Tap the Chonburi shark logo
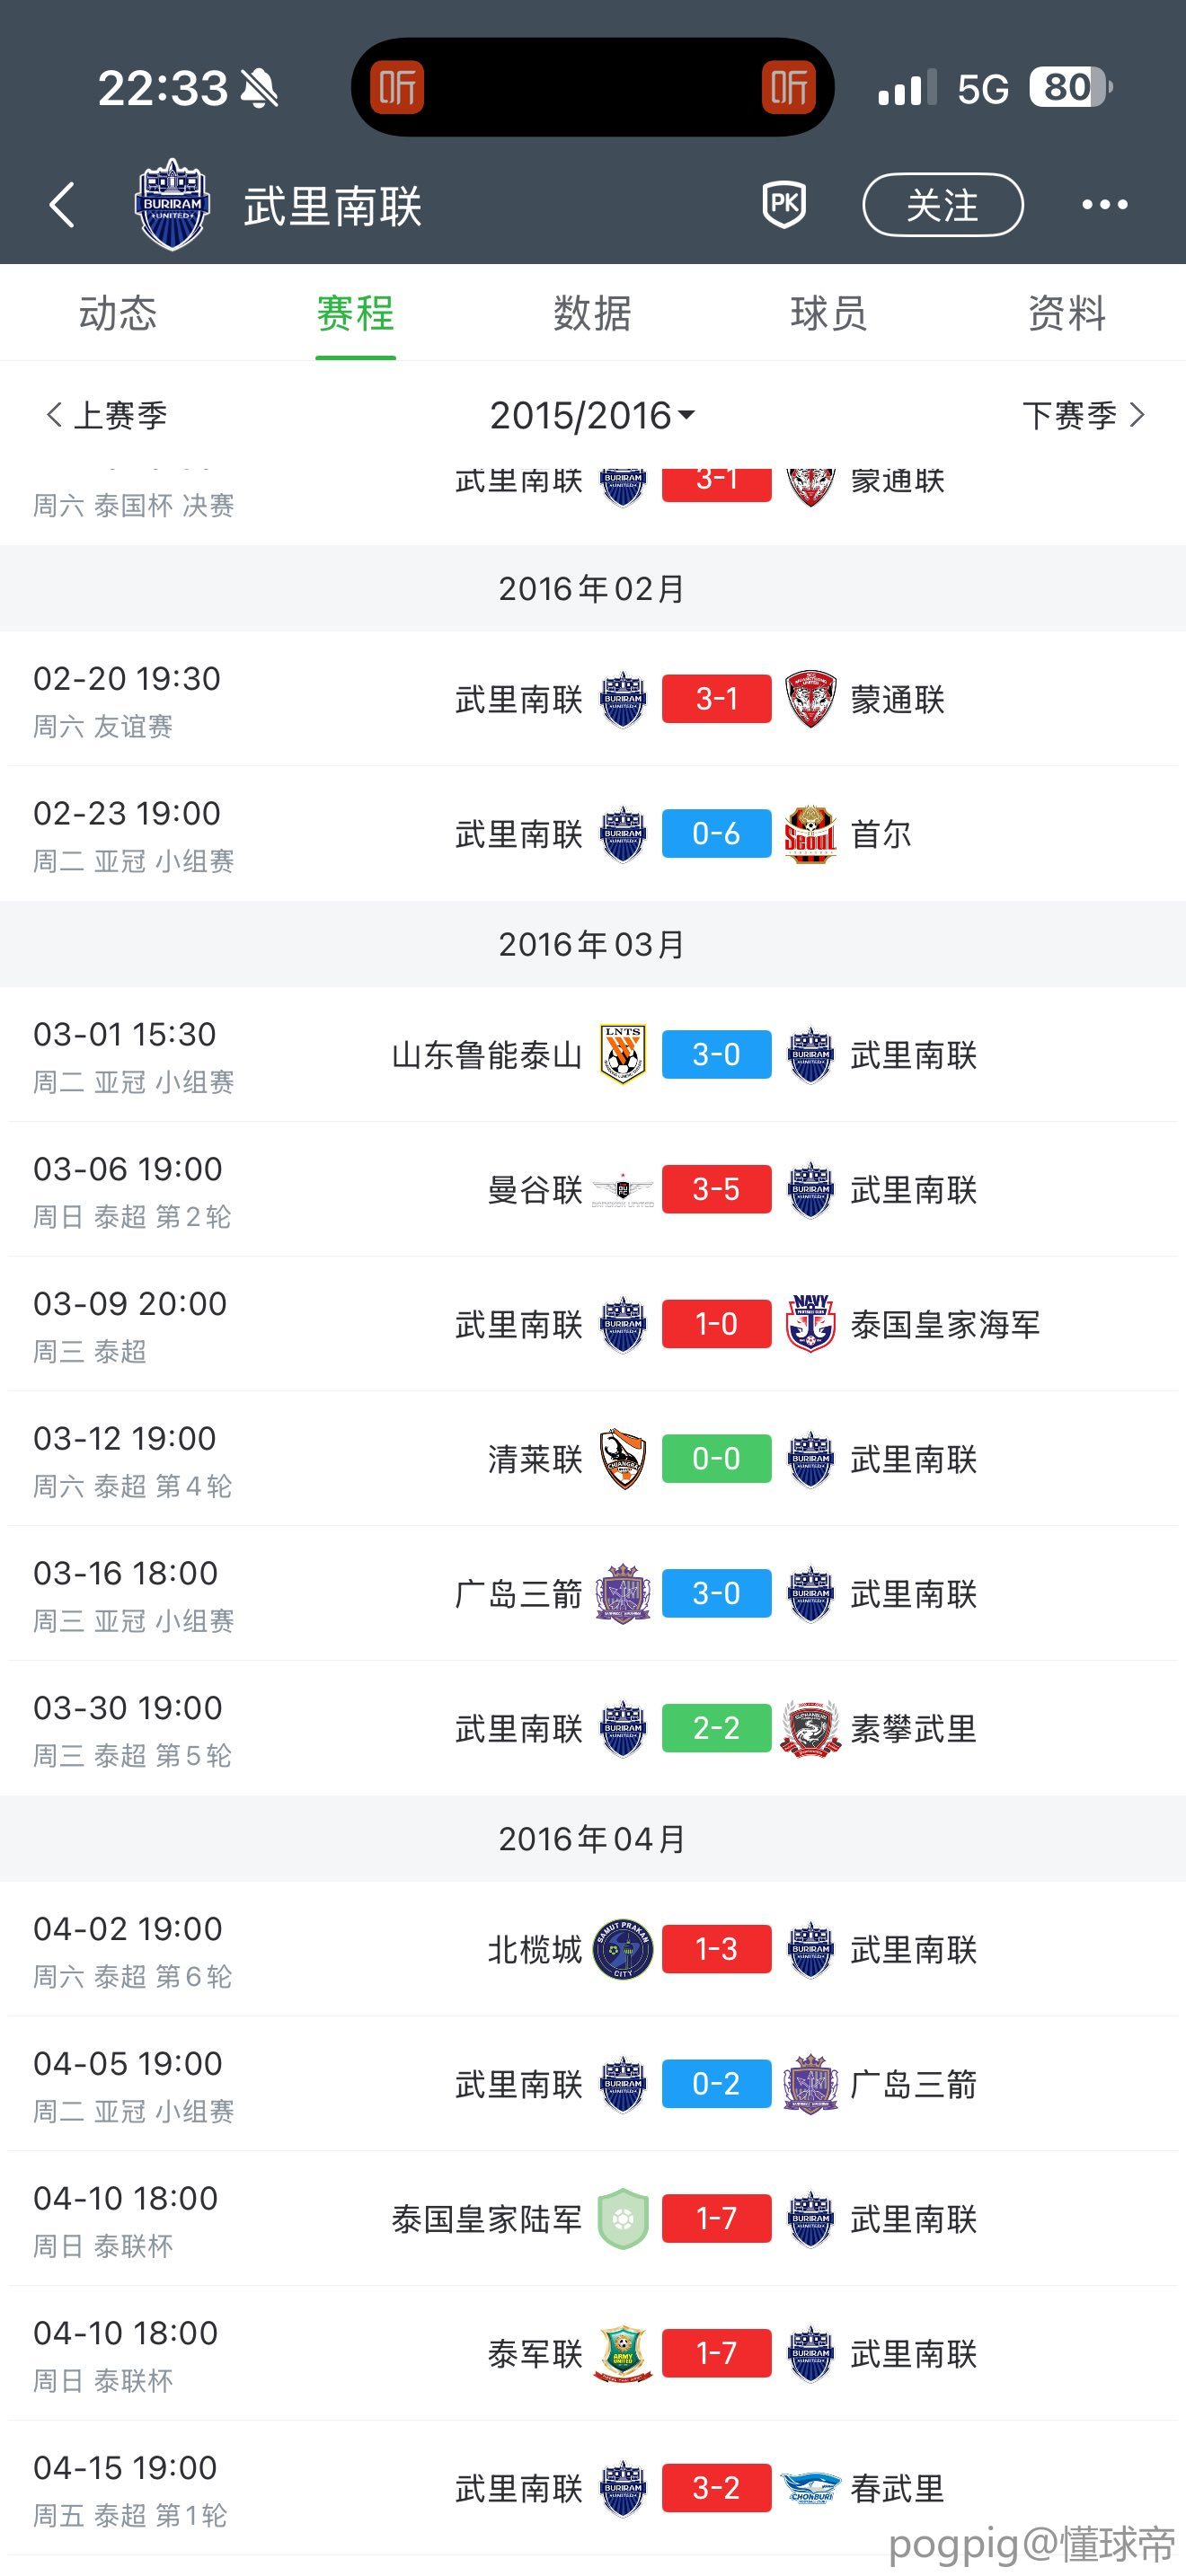Image resolution: width=1186 pixels, height=2576 pixels. coord(810,2488)
